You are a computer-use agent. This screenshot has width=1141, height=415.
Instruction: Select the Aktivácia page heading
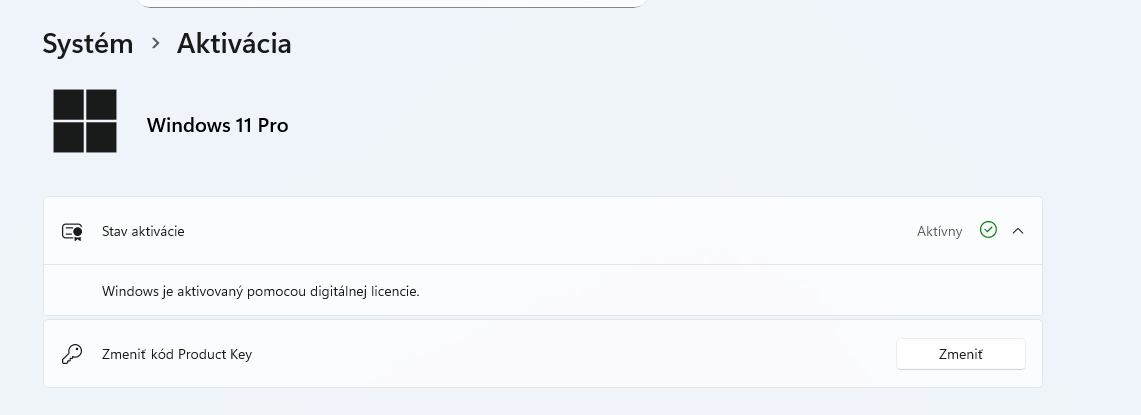point(234,44)
